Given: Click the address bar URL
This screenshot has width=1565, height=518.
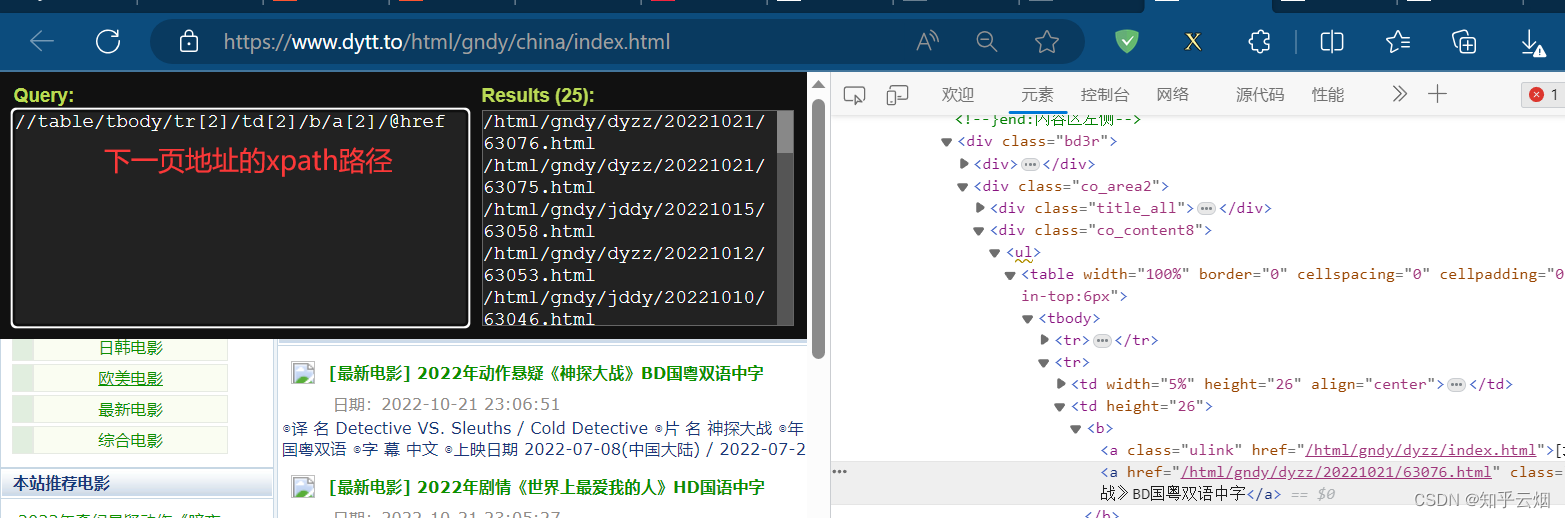Looking at the screenshot, I should click(447, 42).
